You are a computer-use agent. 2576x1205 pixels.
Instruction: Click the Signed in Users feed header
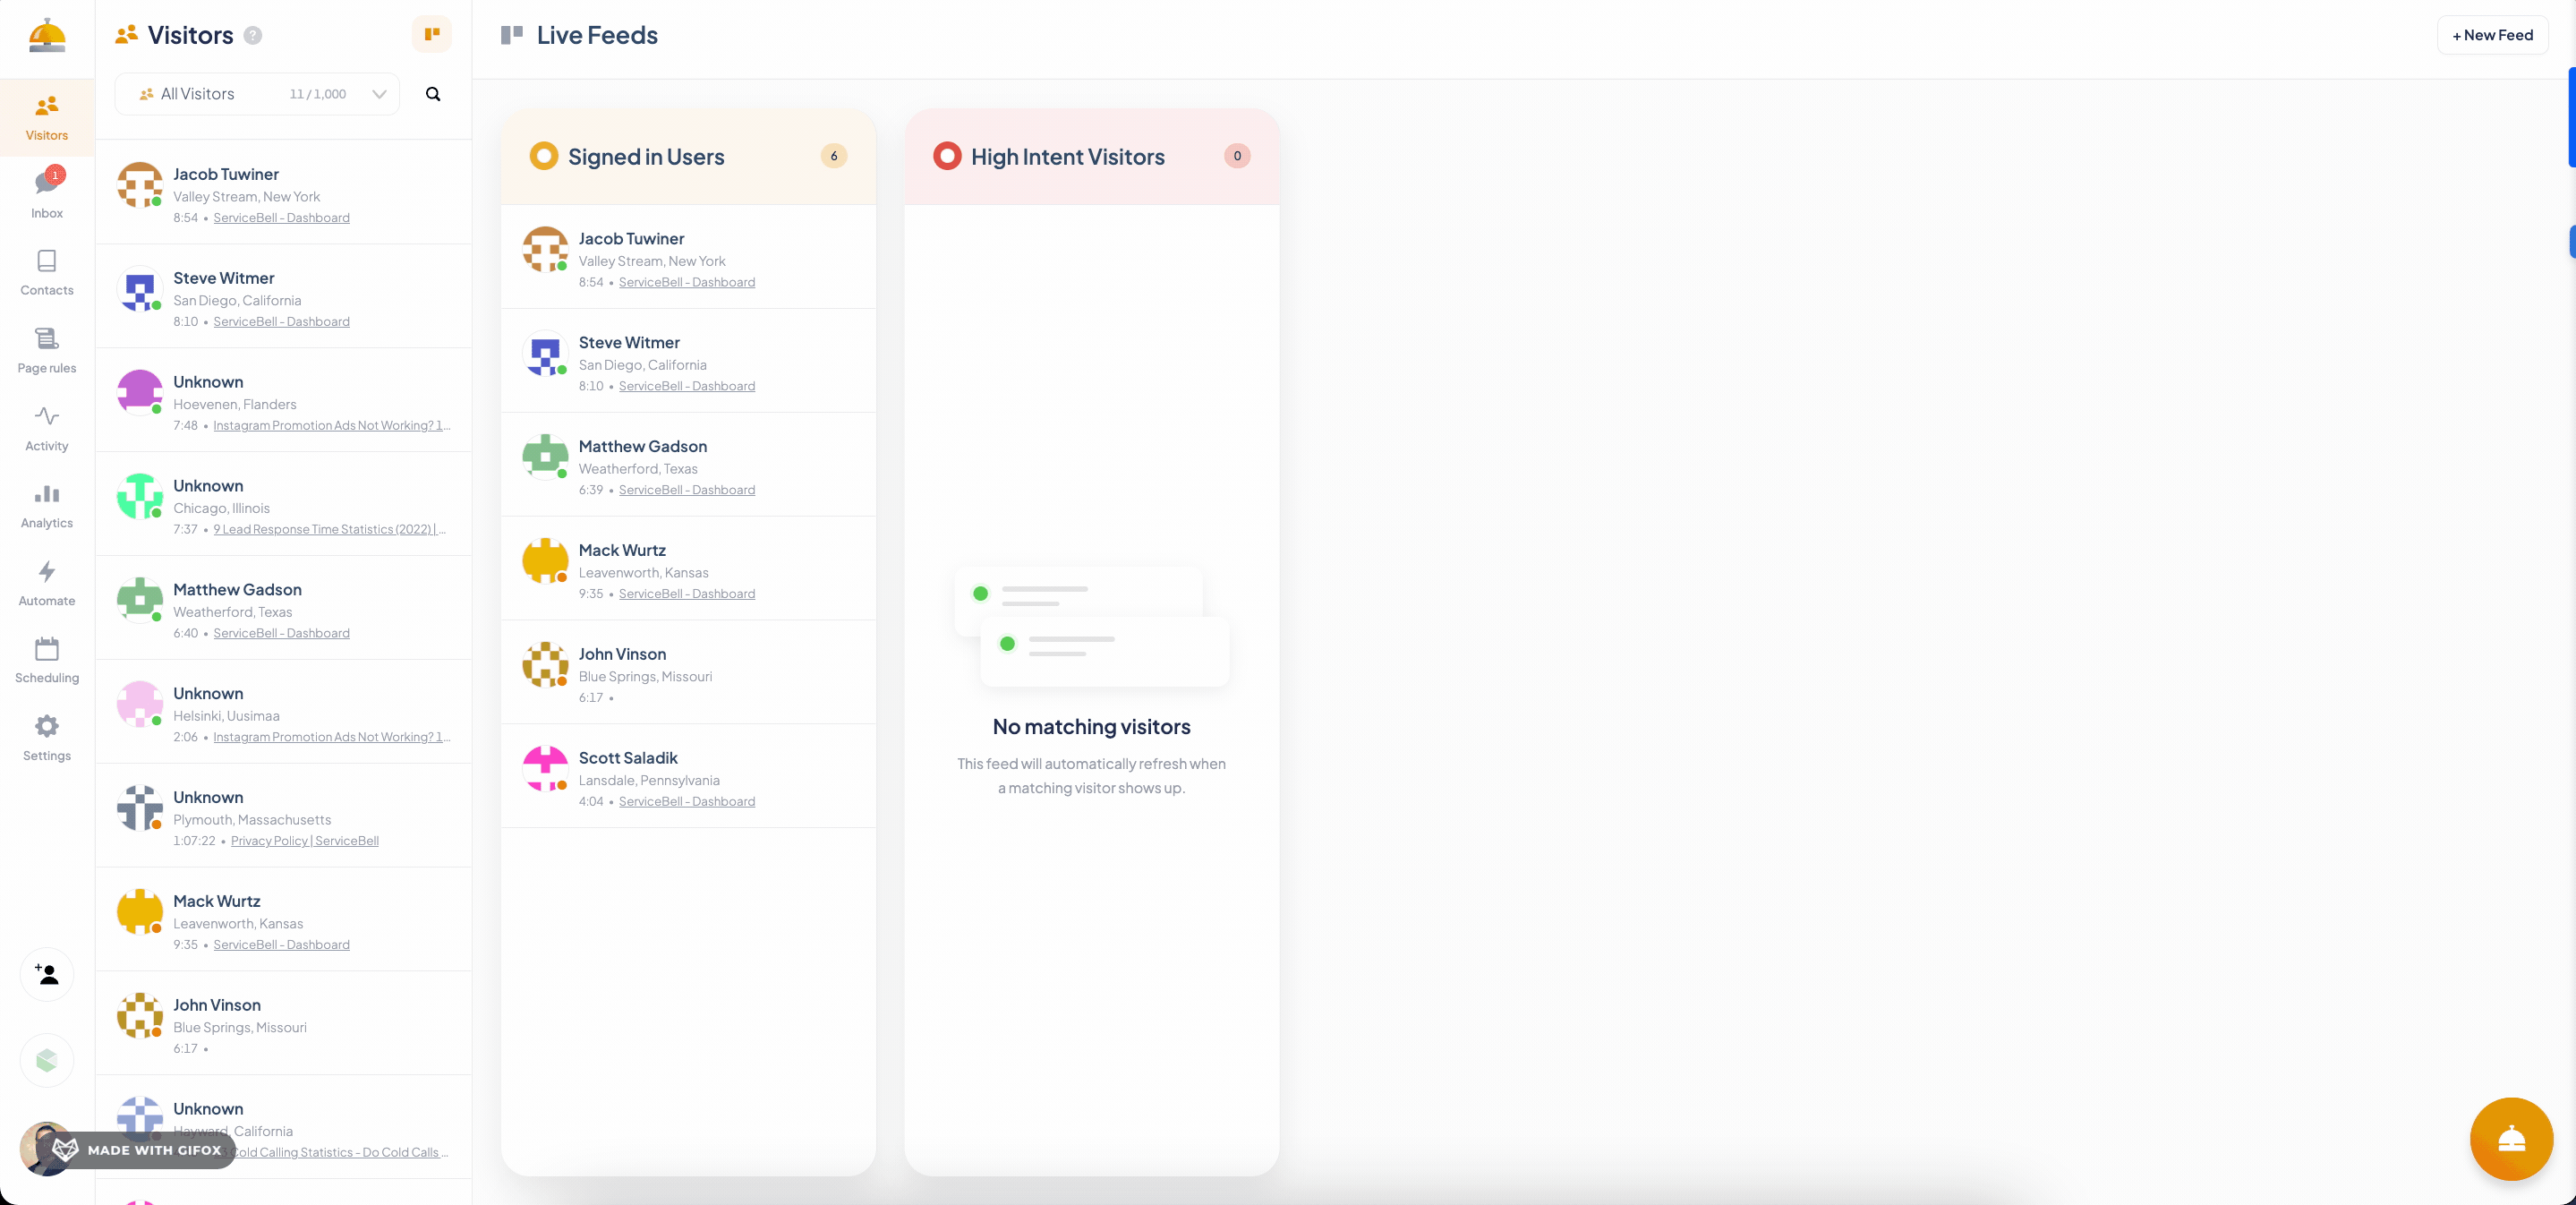pos(688,157)
